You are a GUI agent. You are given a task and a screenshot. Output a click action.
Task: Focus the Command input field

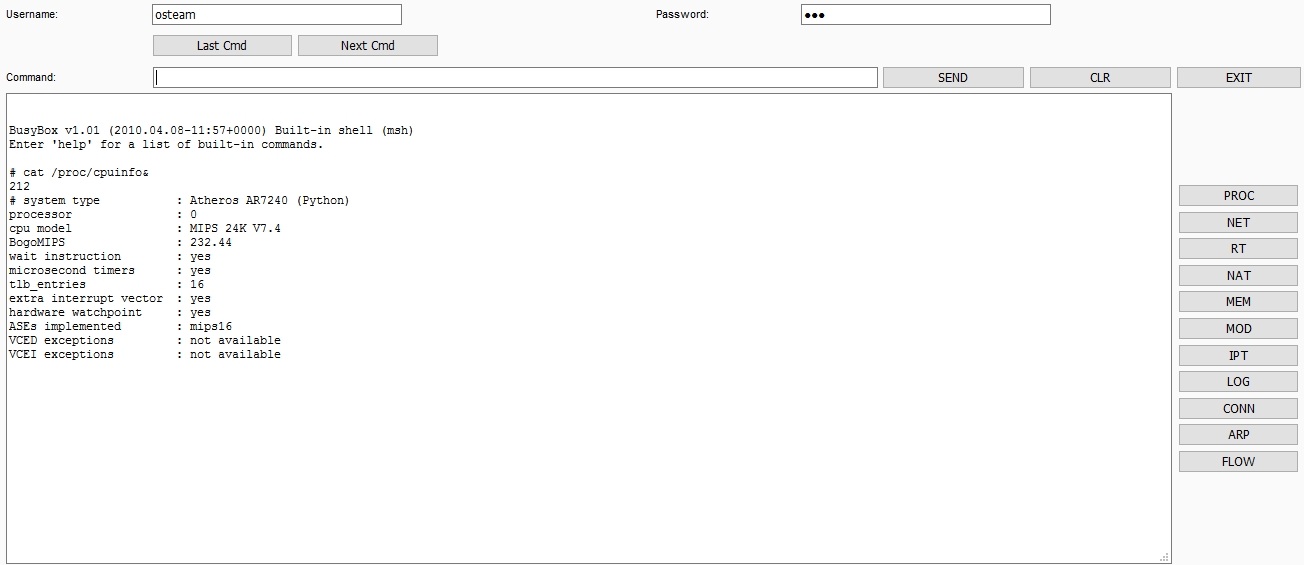515,78
